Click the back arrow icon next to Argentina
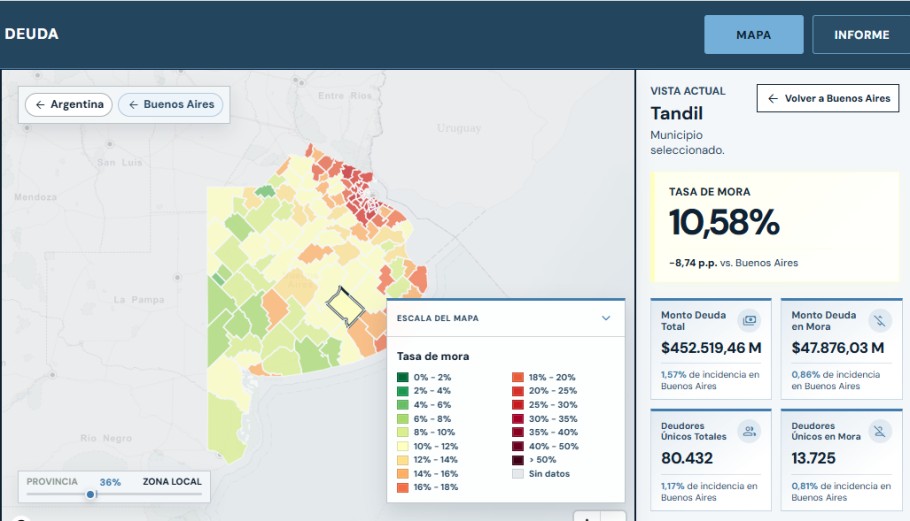 40,104
